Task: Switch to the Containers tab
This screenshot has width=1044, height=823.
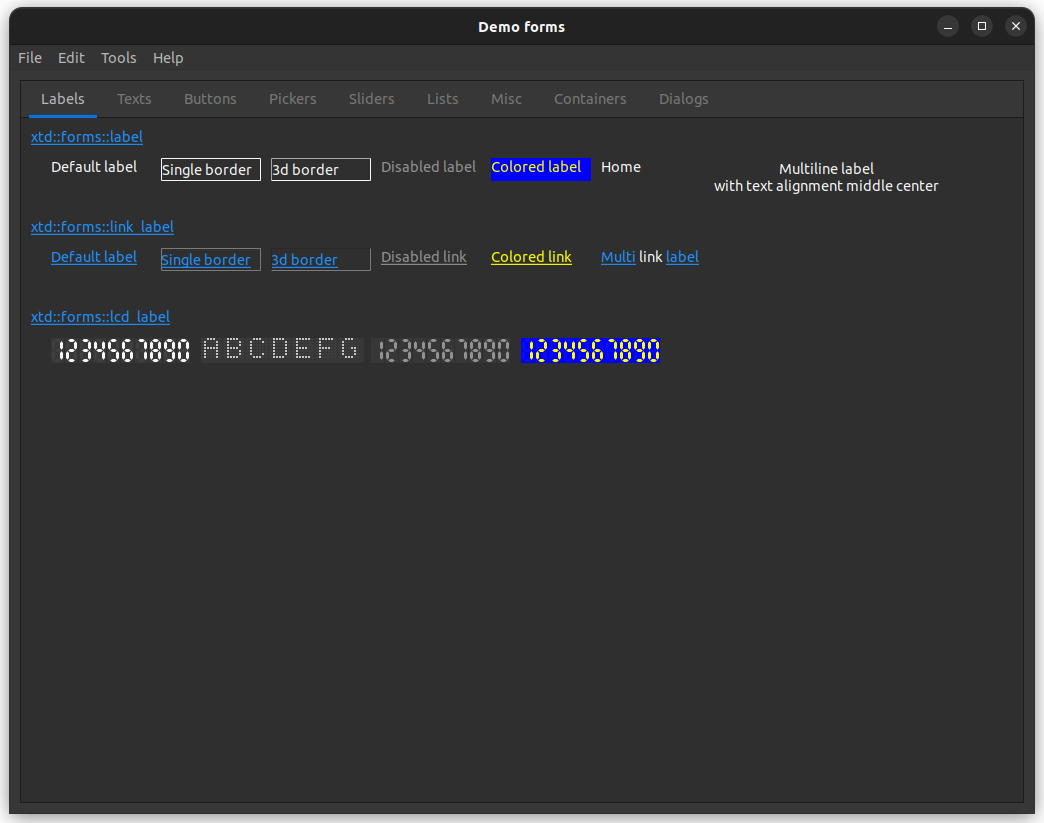Action: [x=590, y=99]
